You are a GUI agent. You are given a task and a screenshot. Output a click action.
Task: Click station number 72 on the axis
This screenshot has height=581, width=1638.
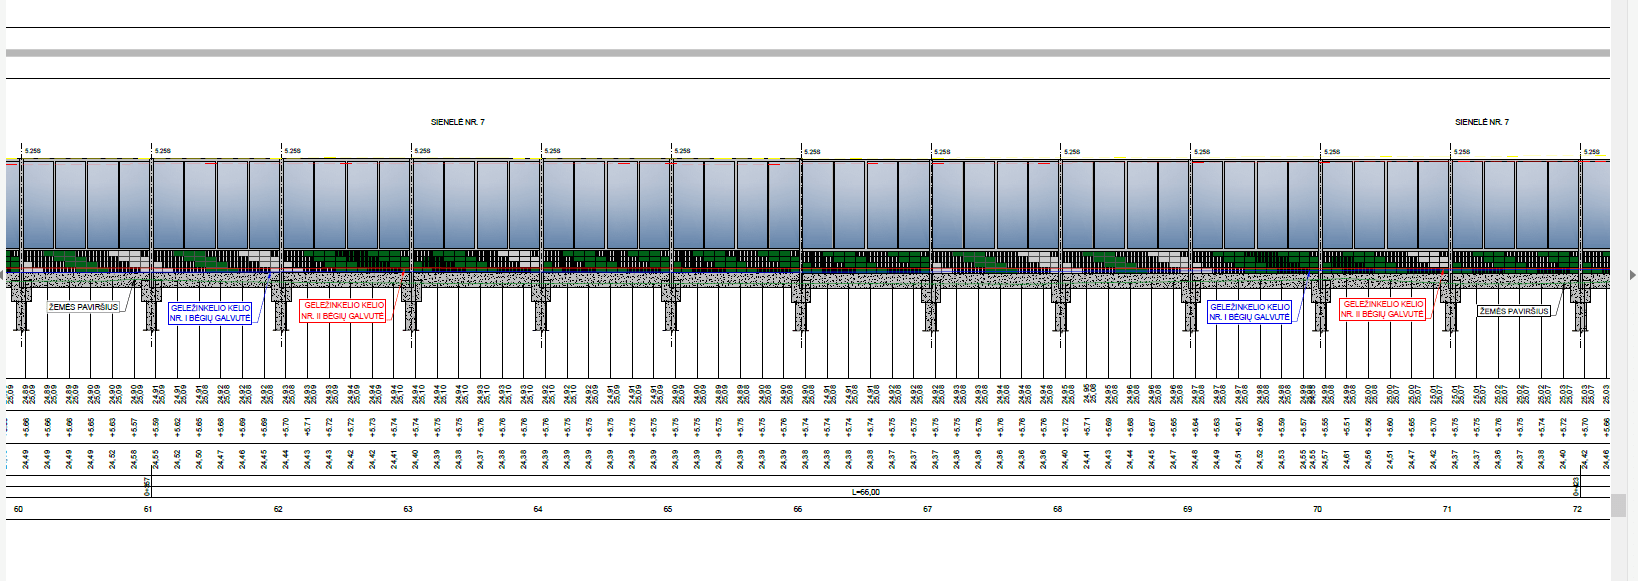point(1577,509)
